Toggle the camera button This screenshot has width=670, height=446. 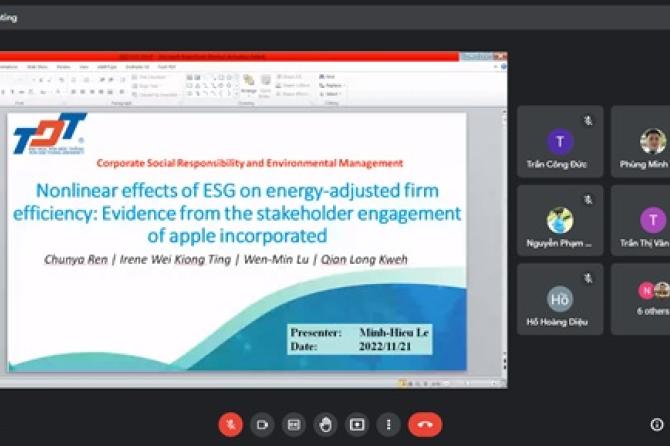(x=262, y=424)
